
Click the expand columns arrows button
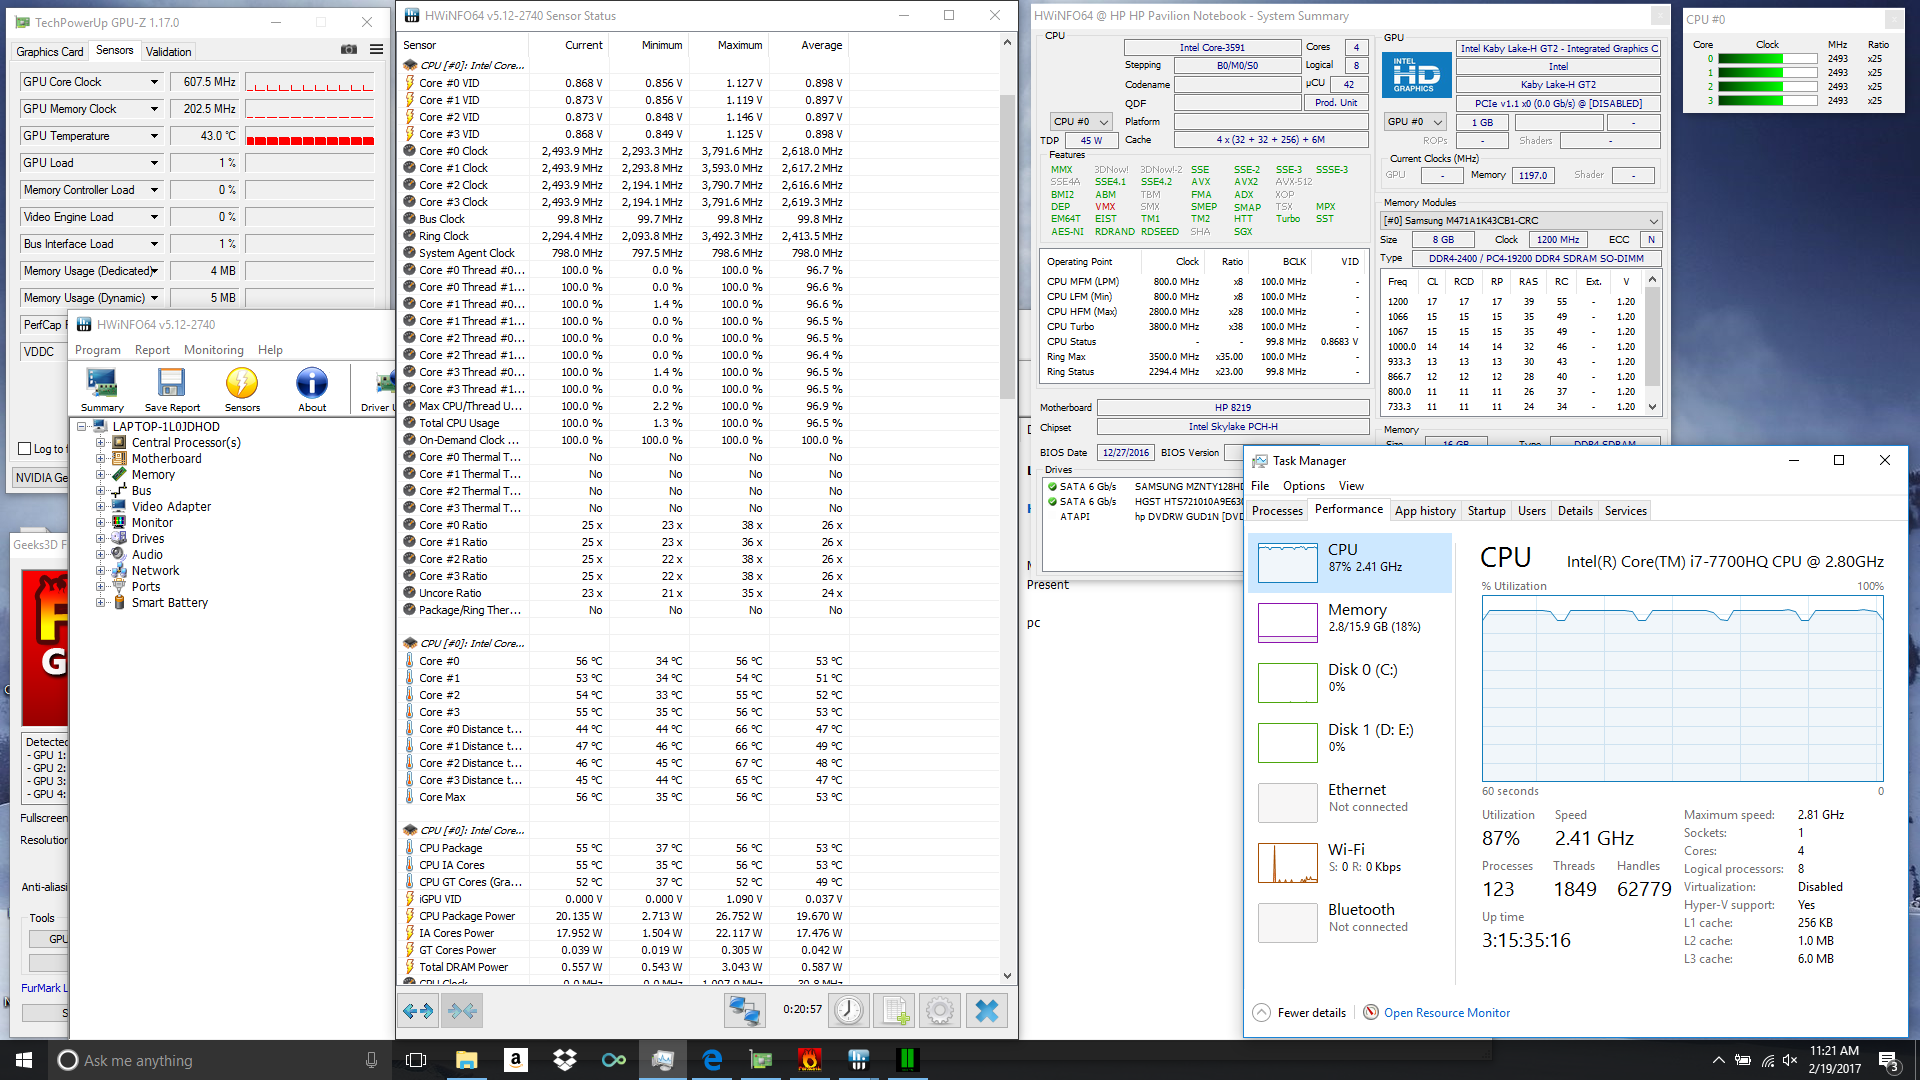click(418, 1011)
